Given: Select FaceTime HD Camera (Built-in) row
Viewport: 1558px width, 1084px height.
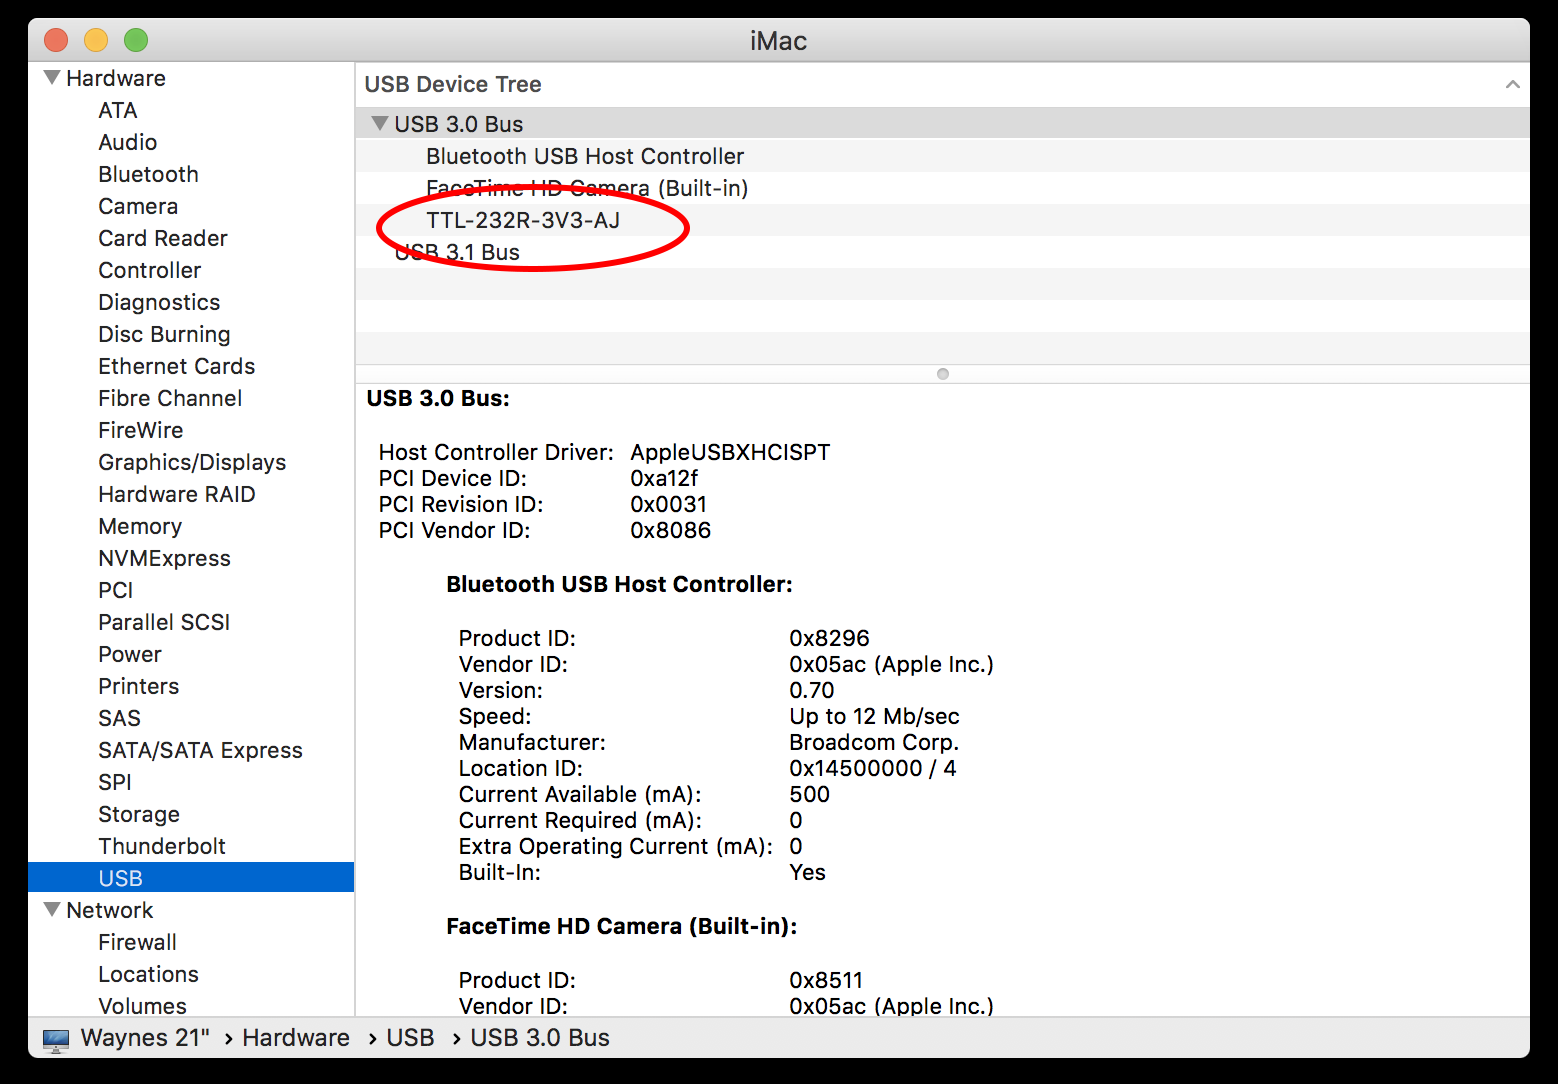Looking at the screenshot, I should point(942,188).
